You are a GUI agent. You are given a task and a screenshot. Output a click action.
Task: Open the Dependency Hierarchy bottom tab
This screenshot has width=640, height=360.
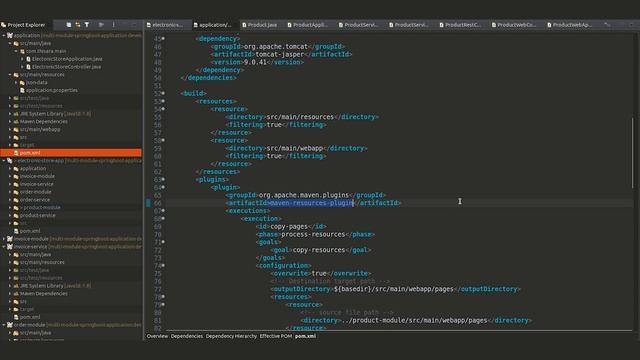click(x=231, y=336)
